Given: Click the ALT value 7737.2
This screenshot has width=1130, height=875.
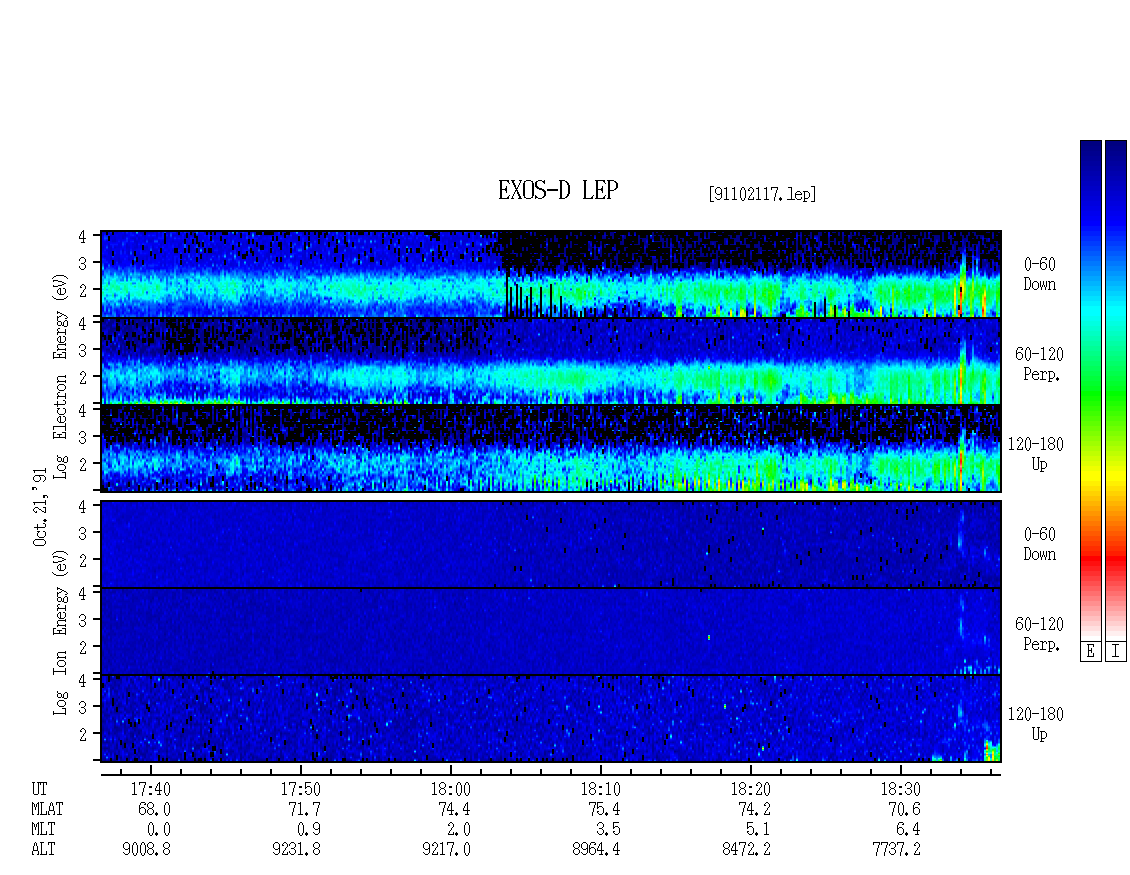Looking at the screenshot, I should tap(896, 850).
